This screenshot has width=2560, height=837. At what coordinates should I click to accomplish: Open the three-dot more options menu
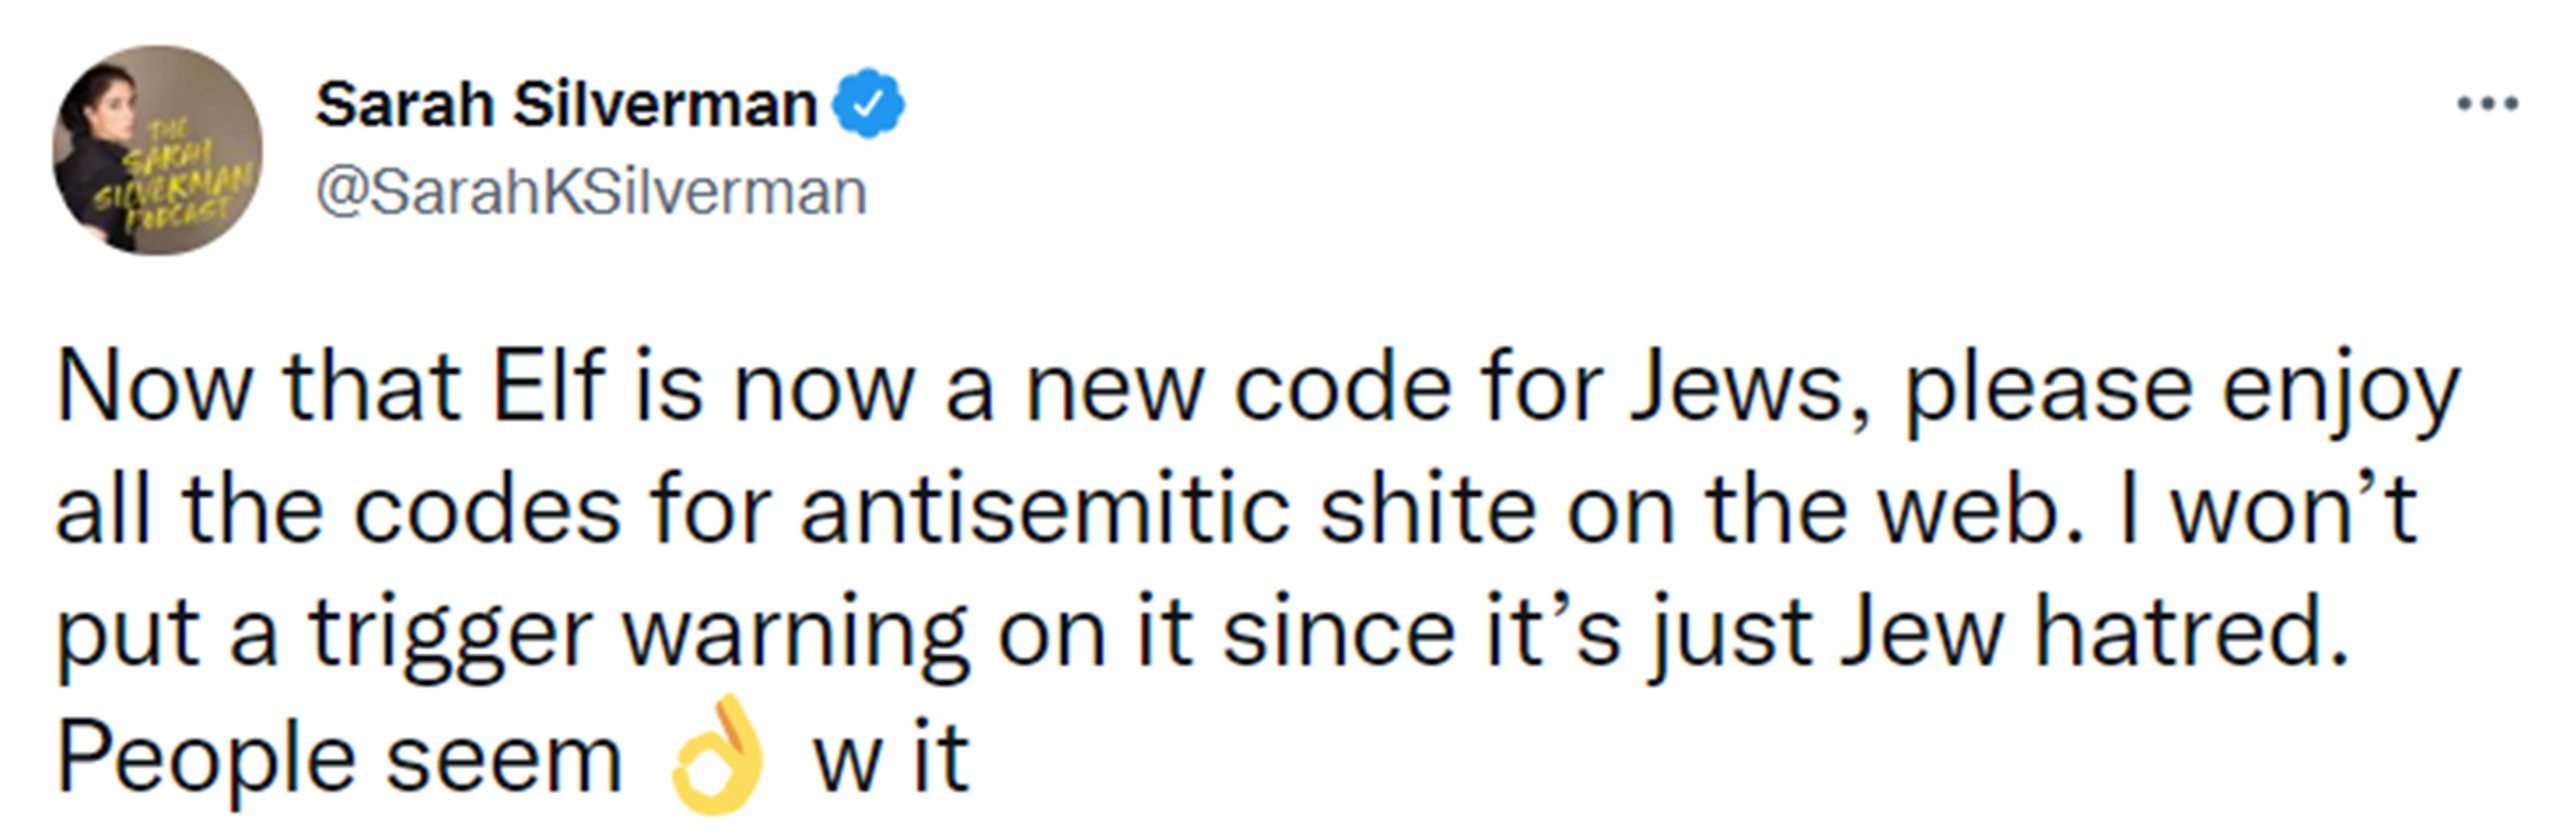2487,102
